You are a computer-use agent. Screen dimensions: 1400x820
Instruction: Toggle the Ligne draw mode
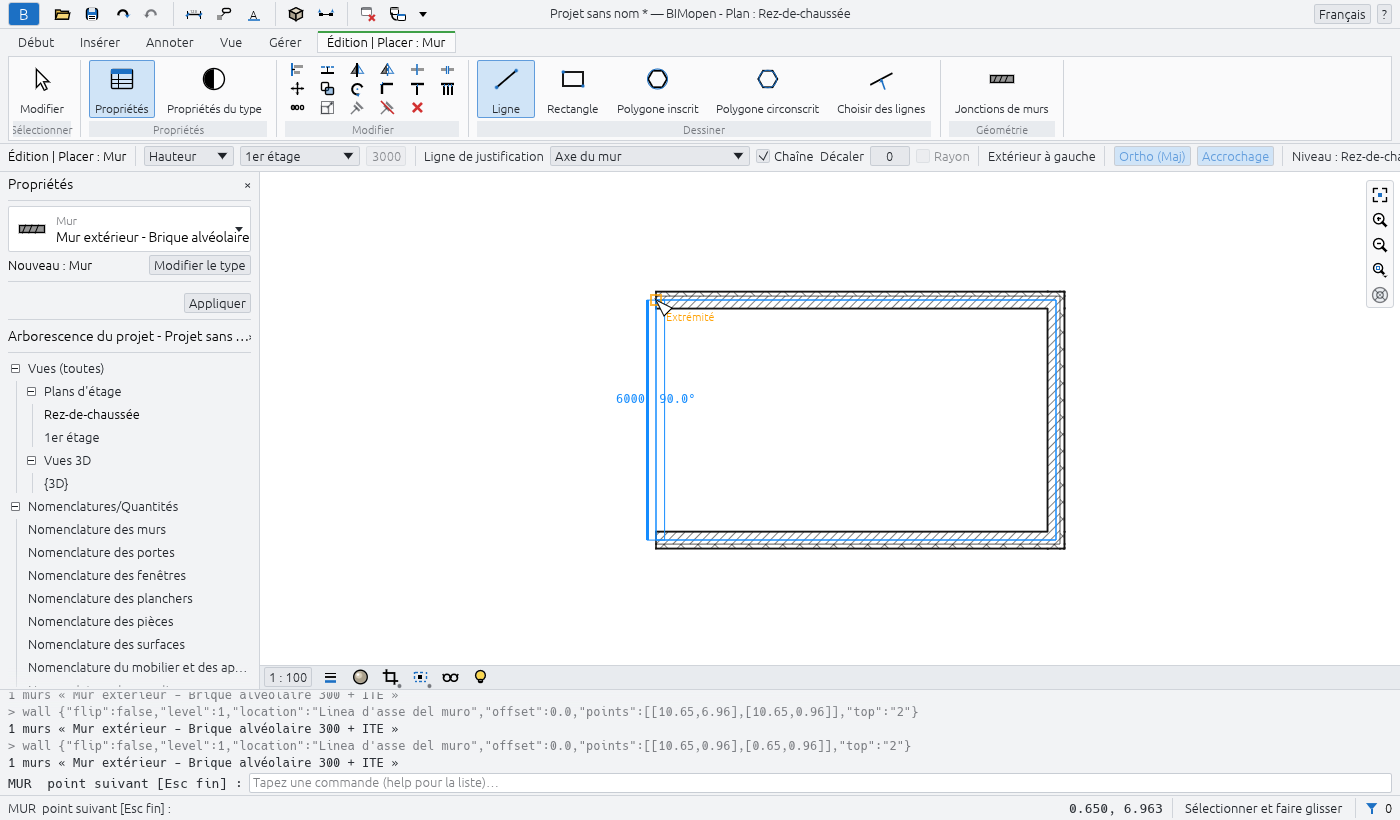[506, 89]
